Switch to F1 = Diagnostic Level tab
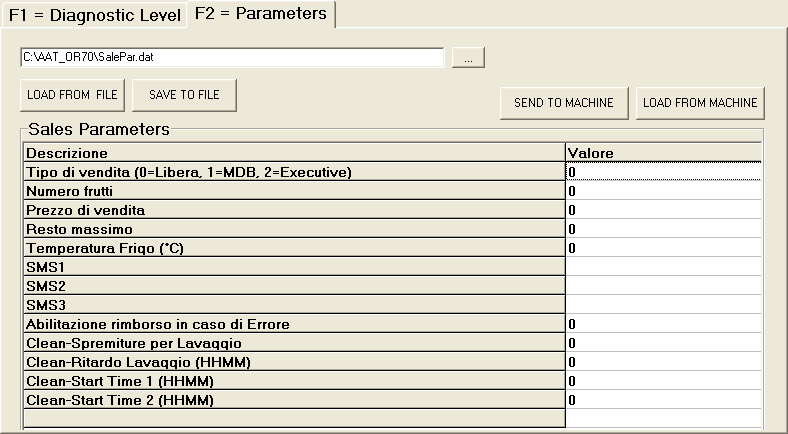The image size is (788, 434). click(x=95, y=15)
